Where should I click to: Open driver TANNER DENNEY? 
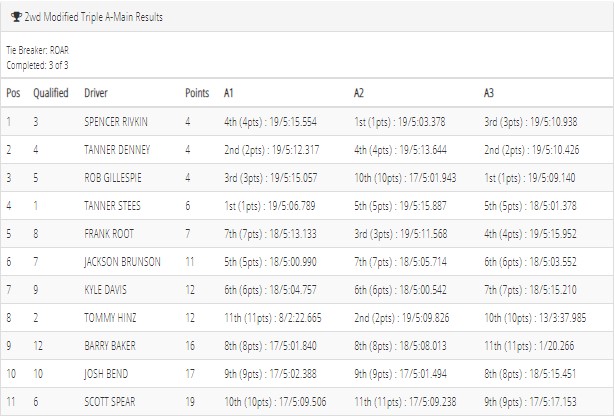pyautogui.click(x=117, y=150)
